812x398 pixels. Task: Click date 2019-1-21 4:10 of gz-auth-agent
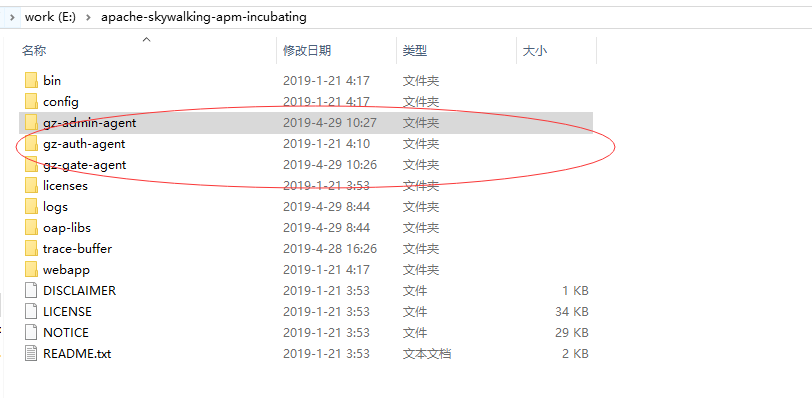point(326,143)
